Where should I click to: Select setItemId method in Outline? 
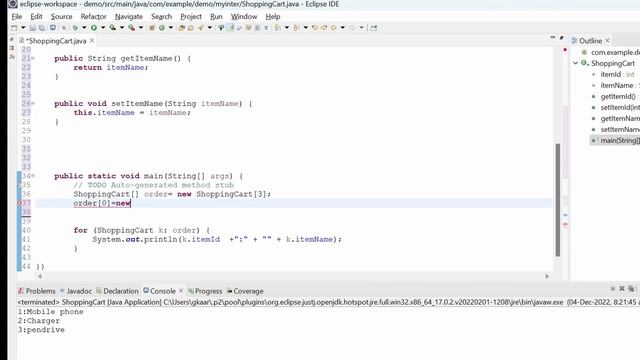[x=616, y=107]
